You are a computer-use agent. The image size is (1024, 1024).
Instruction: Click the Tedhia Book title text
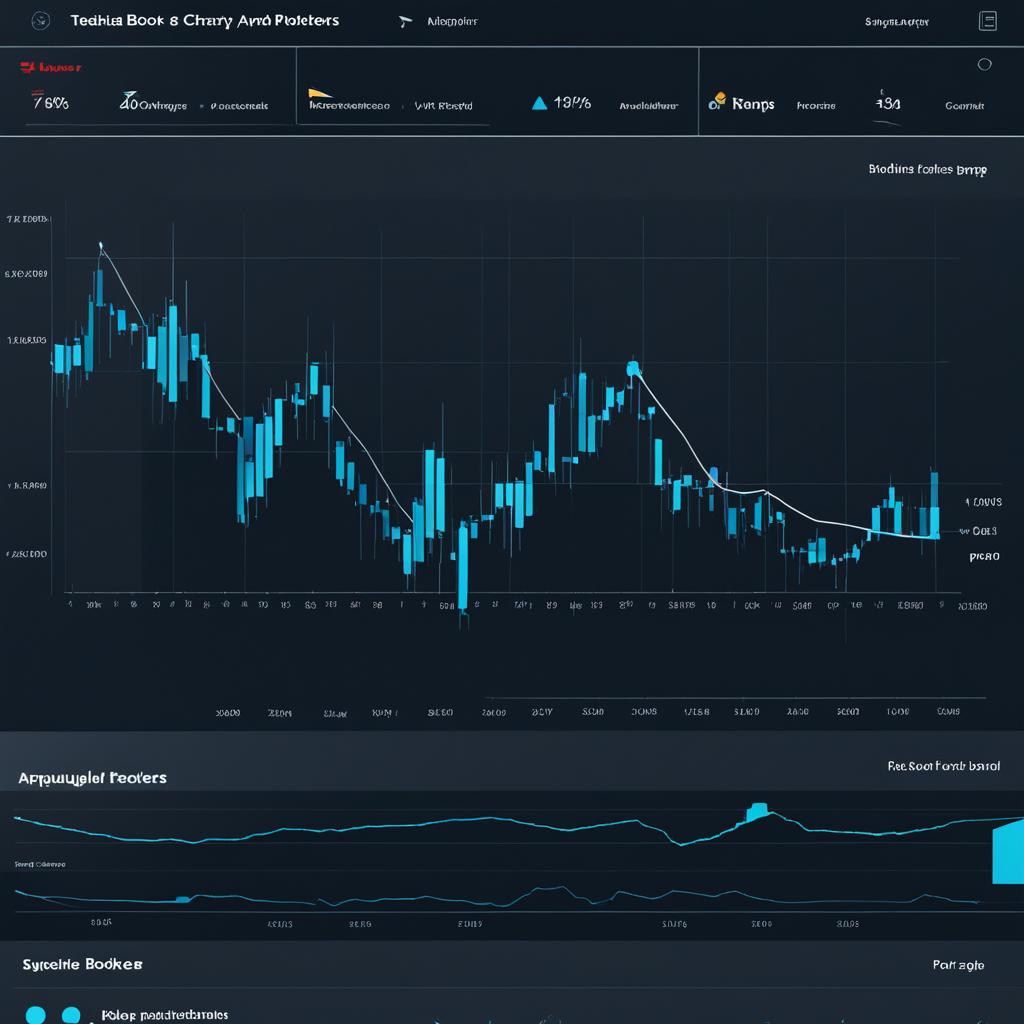[x=205, y=21]
